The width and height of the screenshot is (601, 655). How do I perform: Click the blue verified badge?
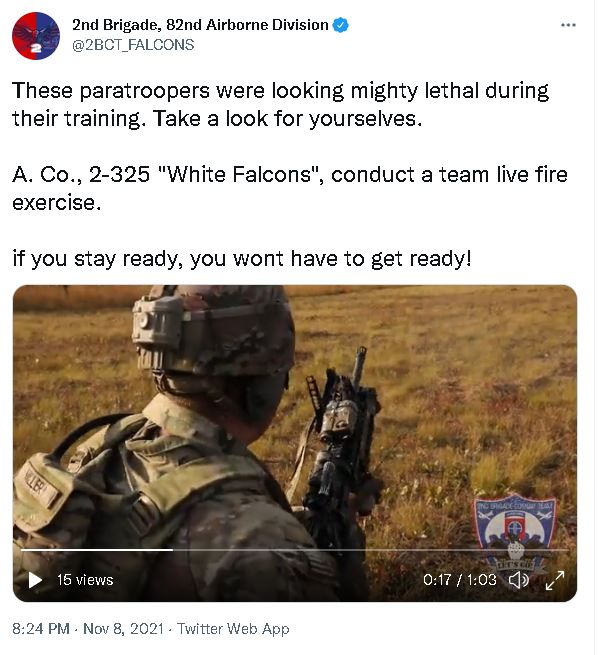click(340, 25)
